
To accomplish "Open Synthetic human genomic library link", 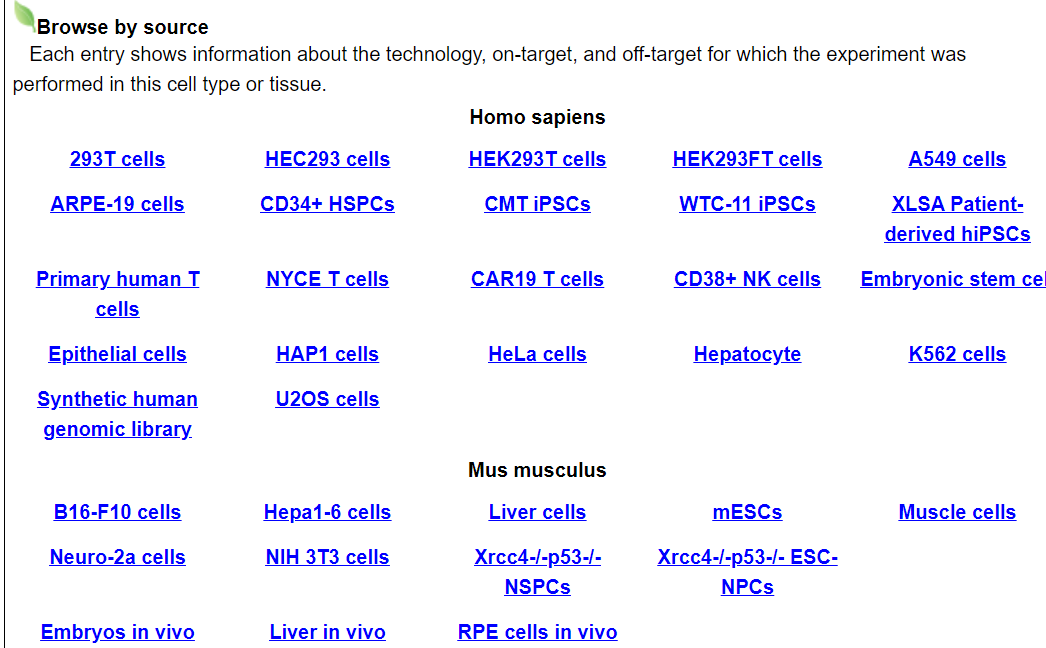I will [117, 414].
